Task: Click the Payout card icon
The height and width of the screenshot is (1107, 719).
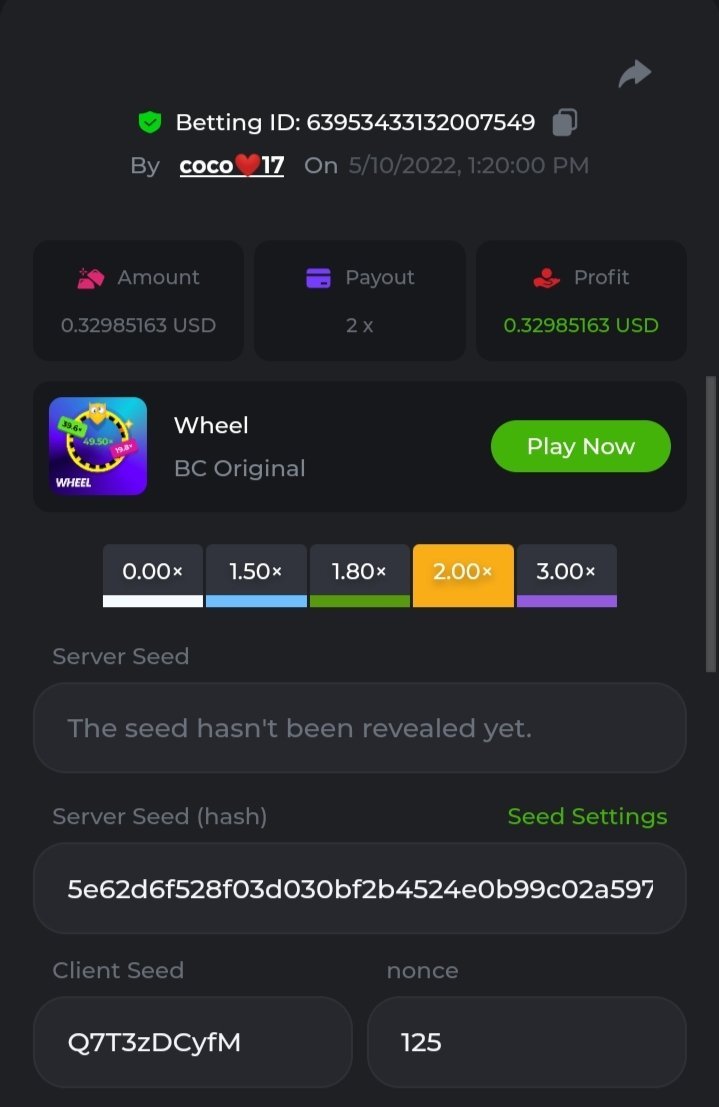Action: pos(318,278)
